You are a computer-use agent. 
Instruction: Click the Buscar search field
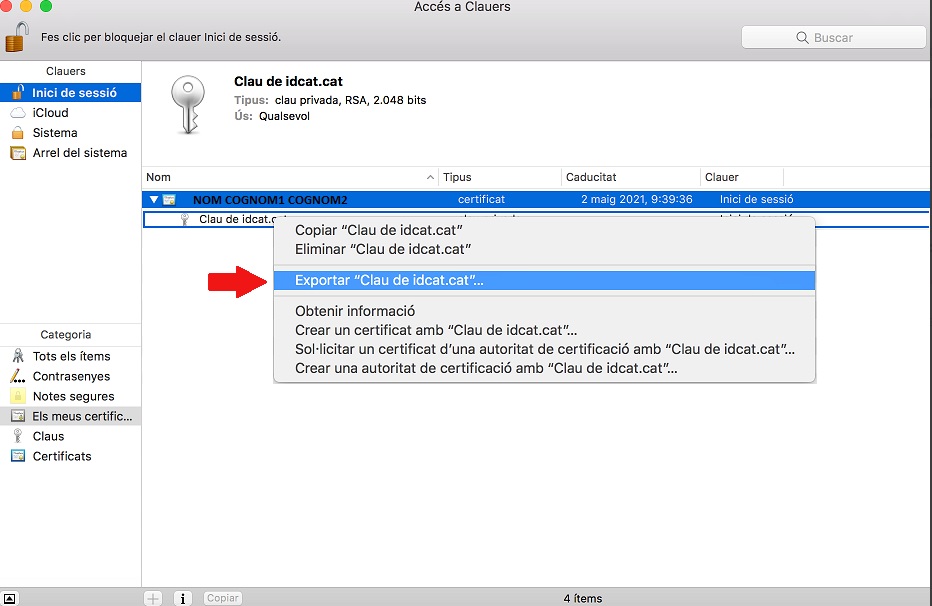click(x=833, y=37)
